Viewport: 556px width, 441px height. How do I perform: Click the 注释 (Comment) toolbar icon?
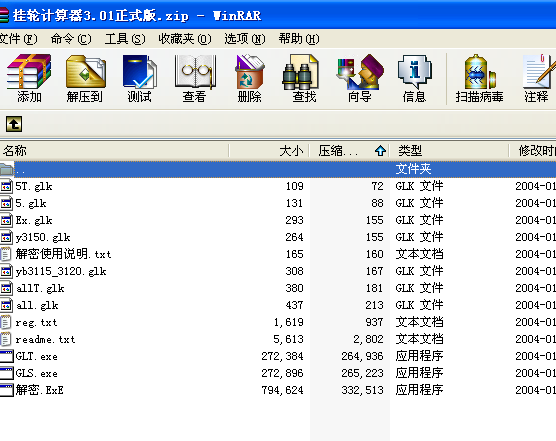click(538, 72)
